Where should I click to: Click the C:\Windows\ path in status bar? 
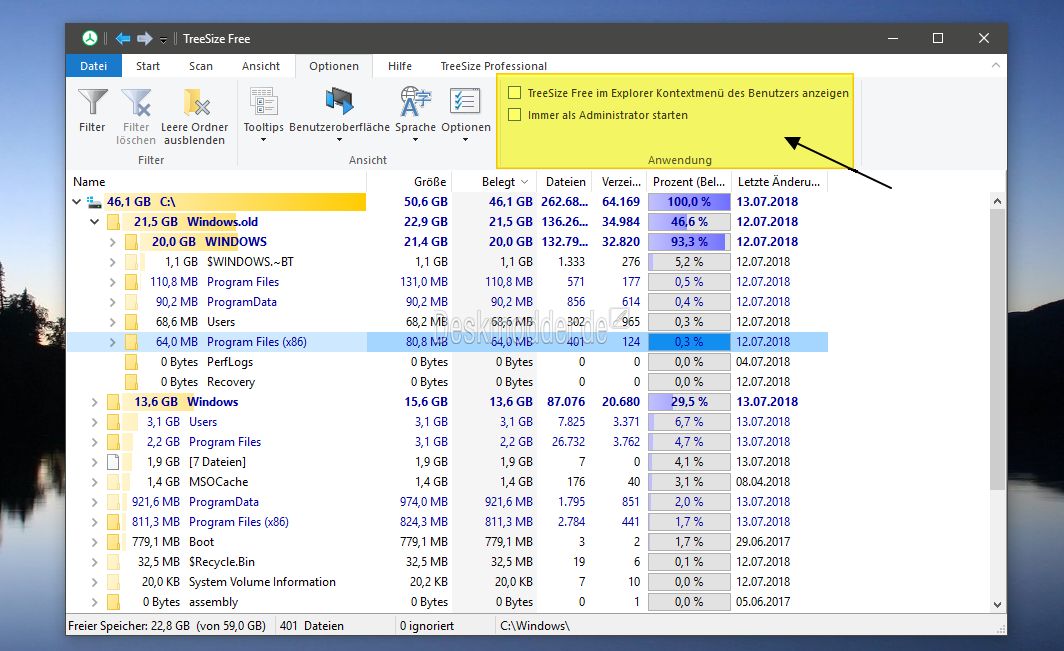[535, 626]
